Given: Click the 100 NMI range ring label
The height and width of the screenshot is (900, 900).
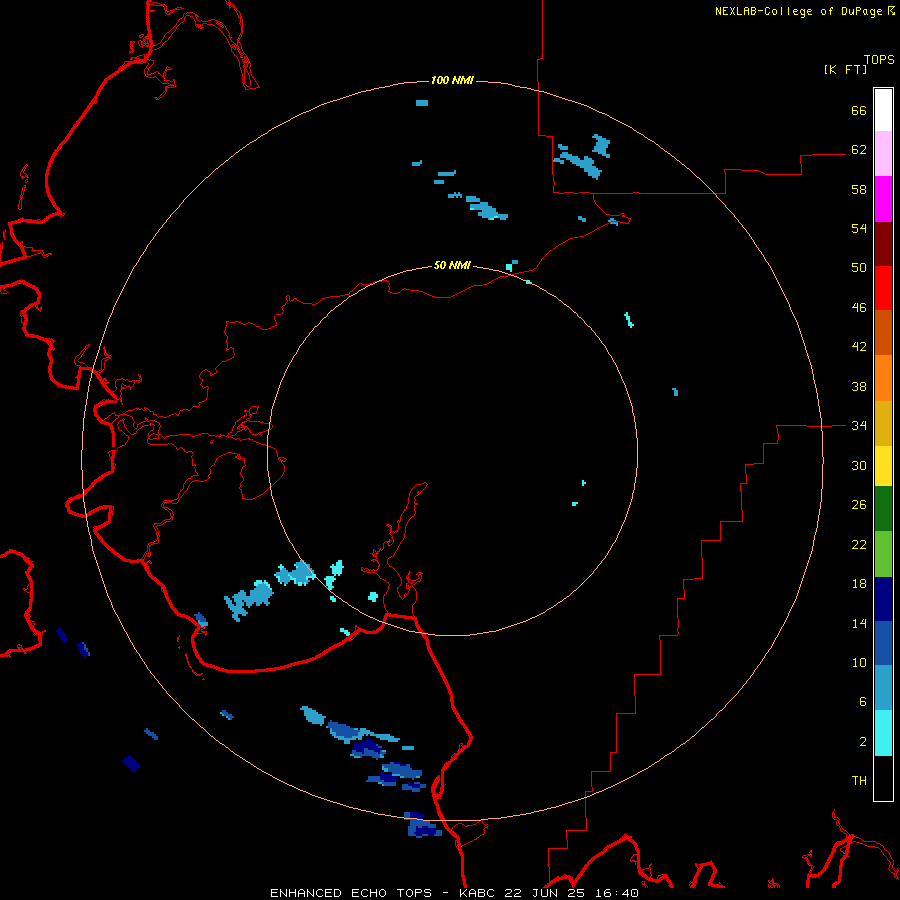Looking at the screenshot, I should [452, 80].
